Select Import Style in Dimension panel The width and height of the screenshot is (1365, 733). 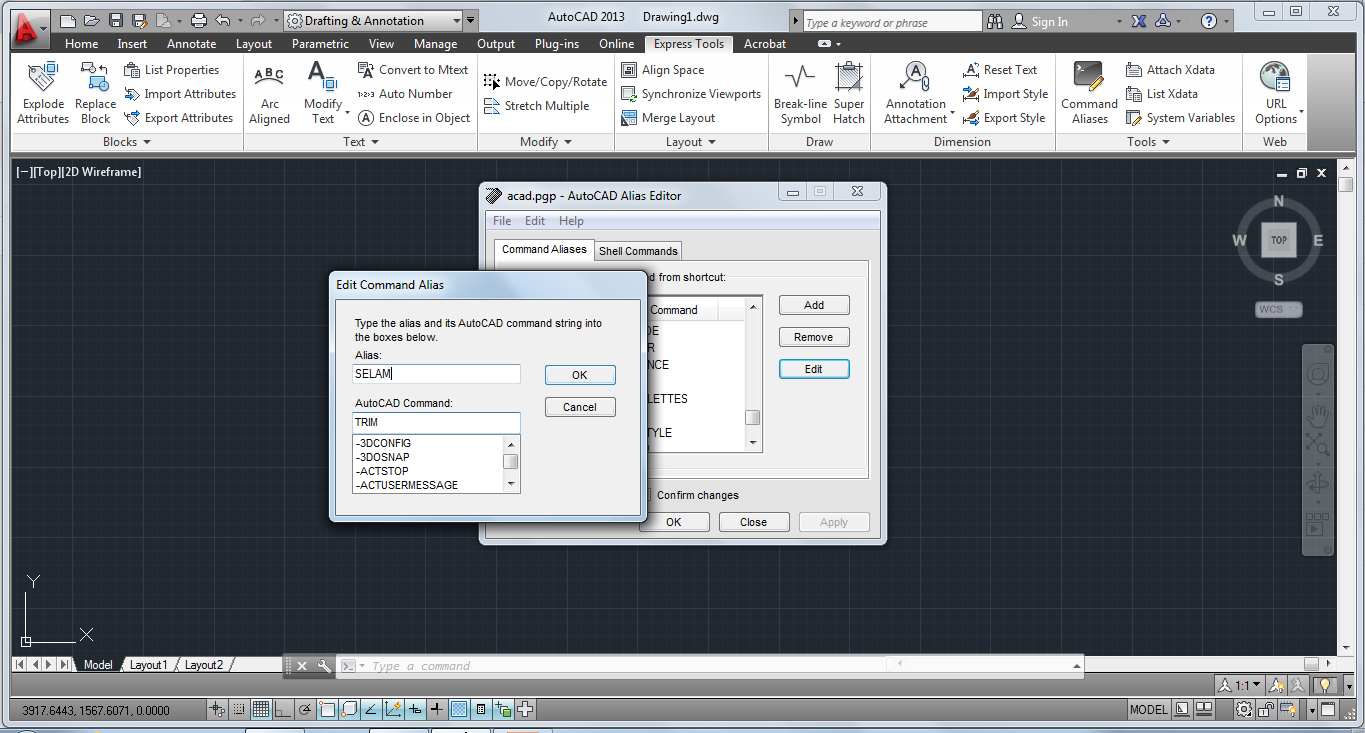coord(1005,94)
